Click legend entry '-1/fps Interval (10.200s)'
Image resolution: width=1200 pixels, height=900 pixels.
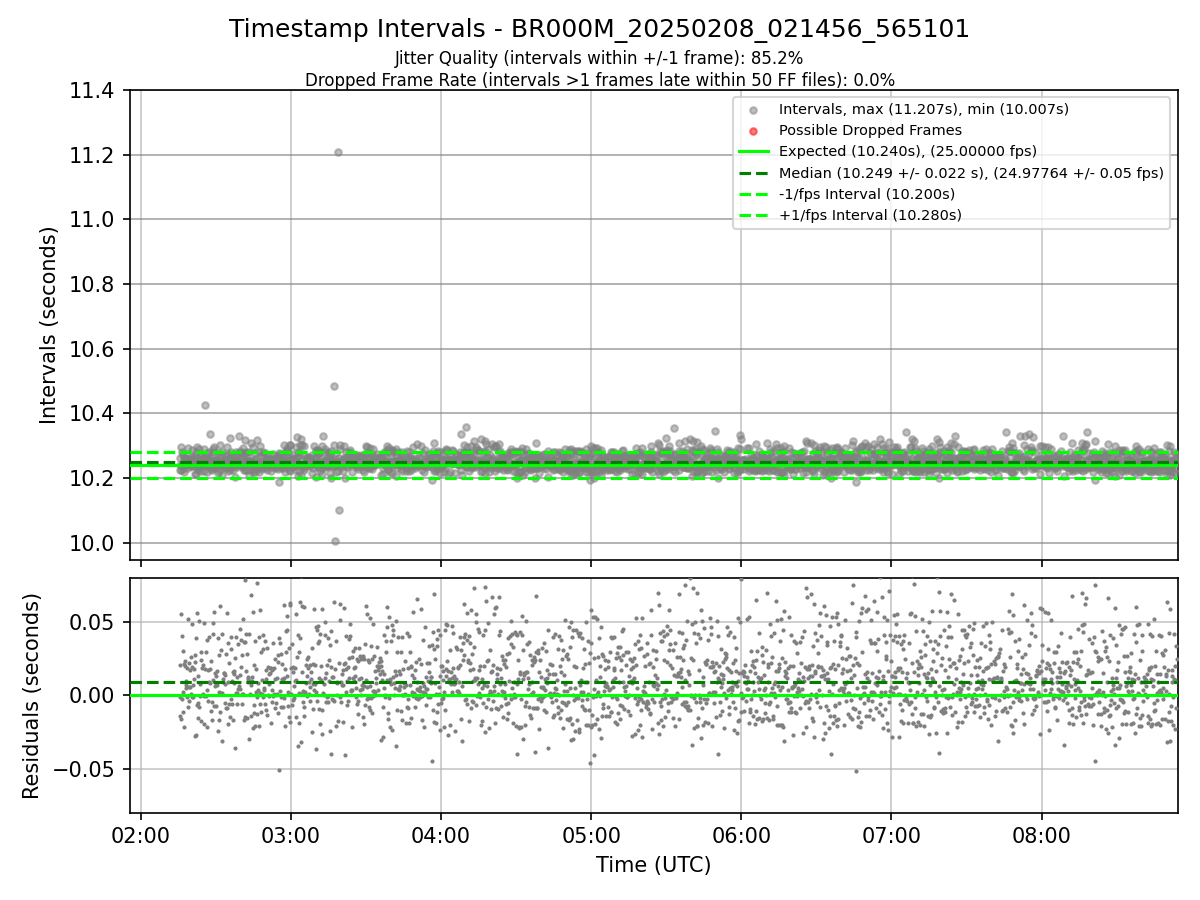pos(867,194)
